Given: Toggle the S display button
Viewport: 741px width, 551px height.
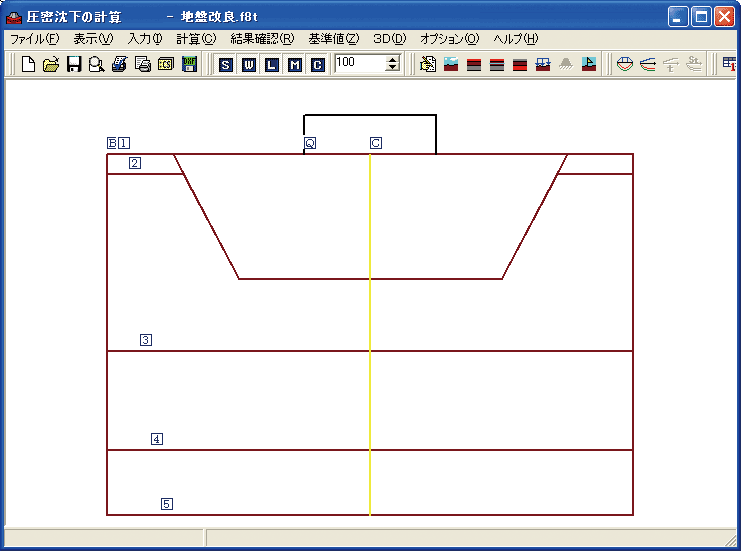Looking at the screenshot, I should (x=226, y=64).
